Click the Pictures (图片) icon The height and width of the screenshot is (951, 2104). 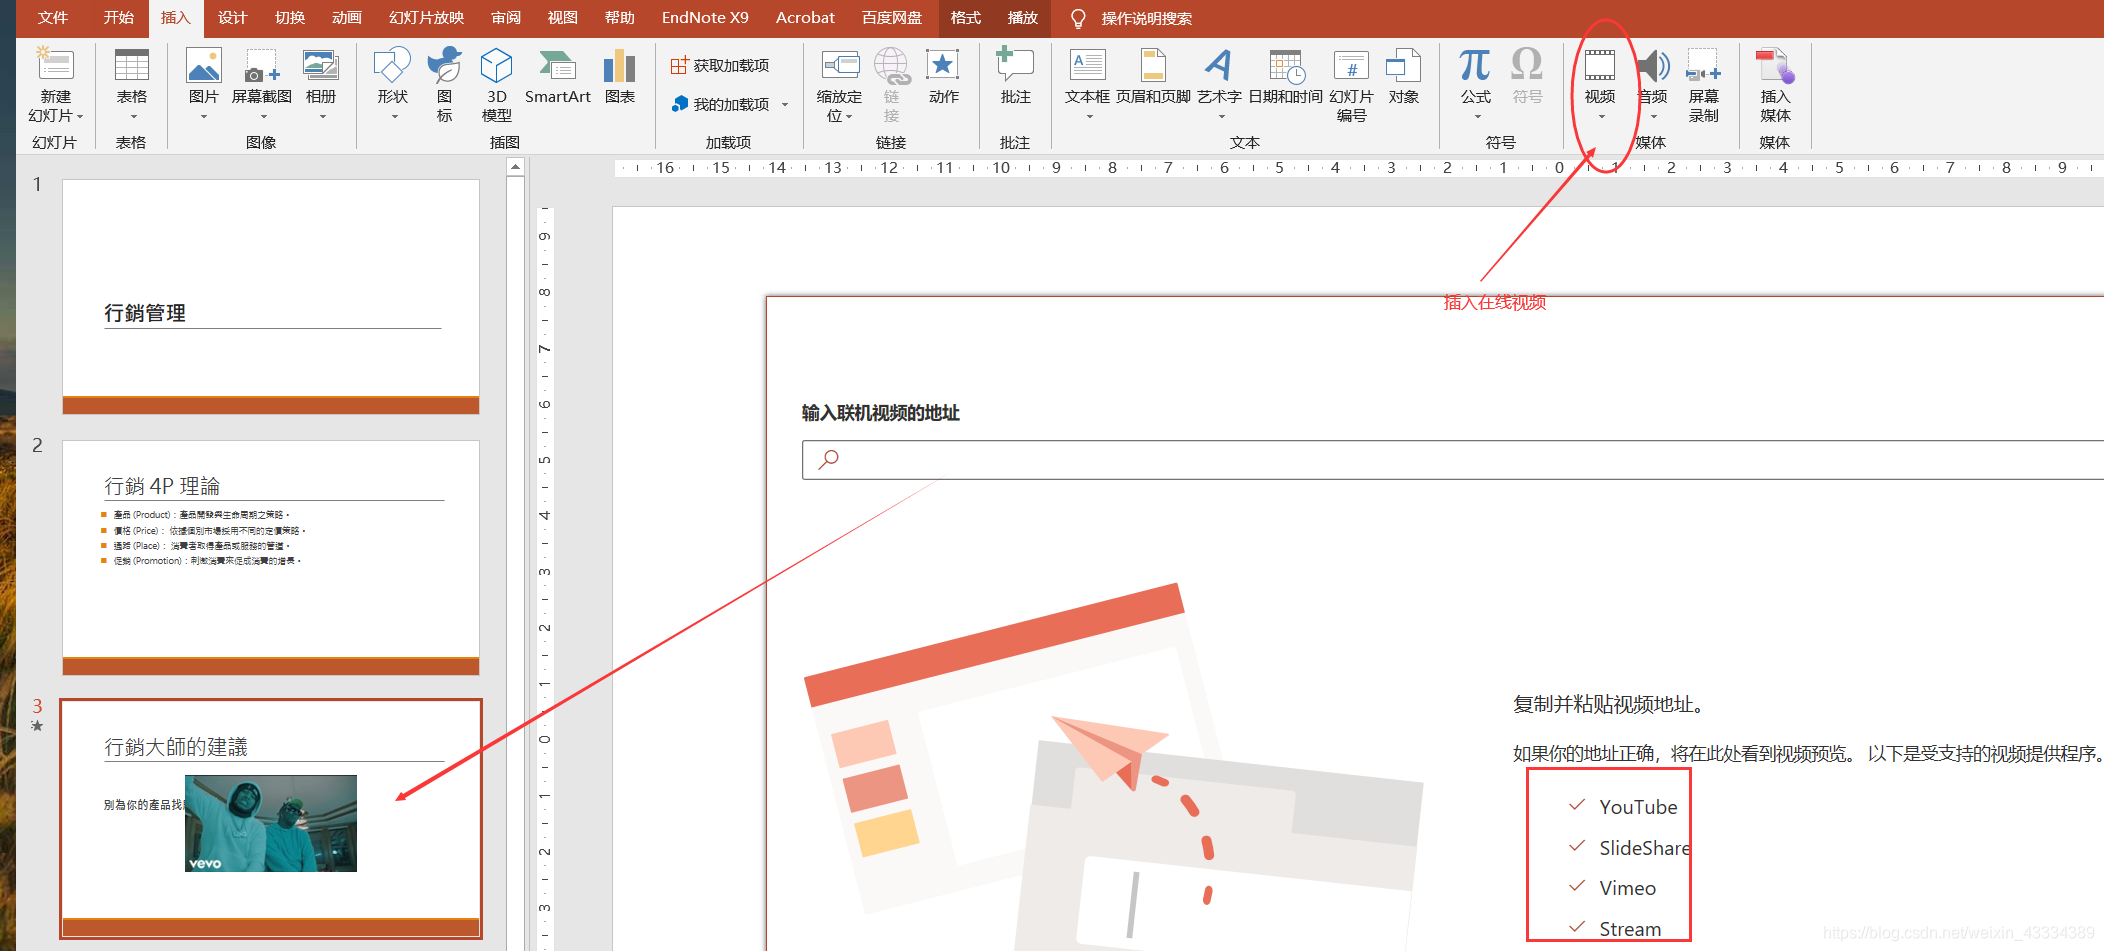[203, 64]
